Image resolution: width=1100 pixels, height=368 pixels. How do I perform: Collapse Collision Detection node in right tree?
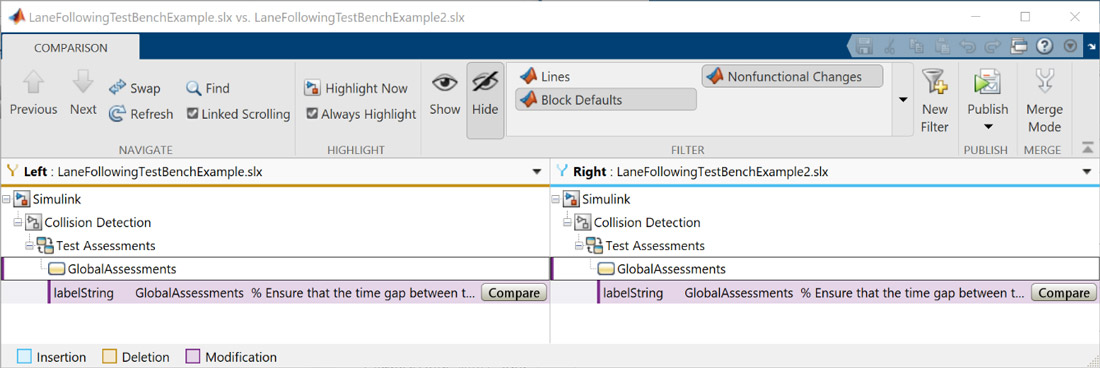click(567, 222)
